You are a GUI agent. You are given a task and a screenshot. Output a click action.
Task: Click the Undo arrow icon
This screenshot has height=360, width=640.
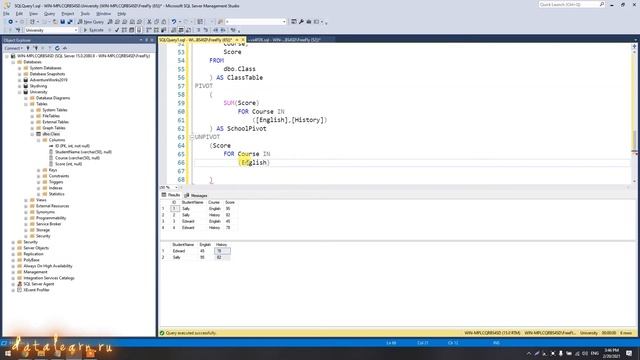pos(174,22)
